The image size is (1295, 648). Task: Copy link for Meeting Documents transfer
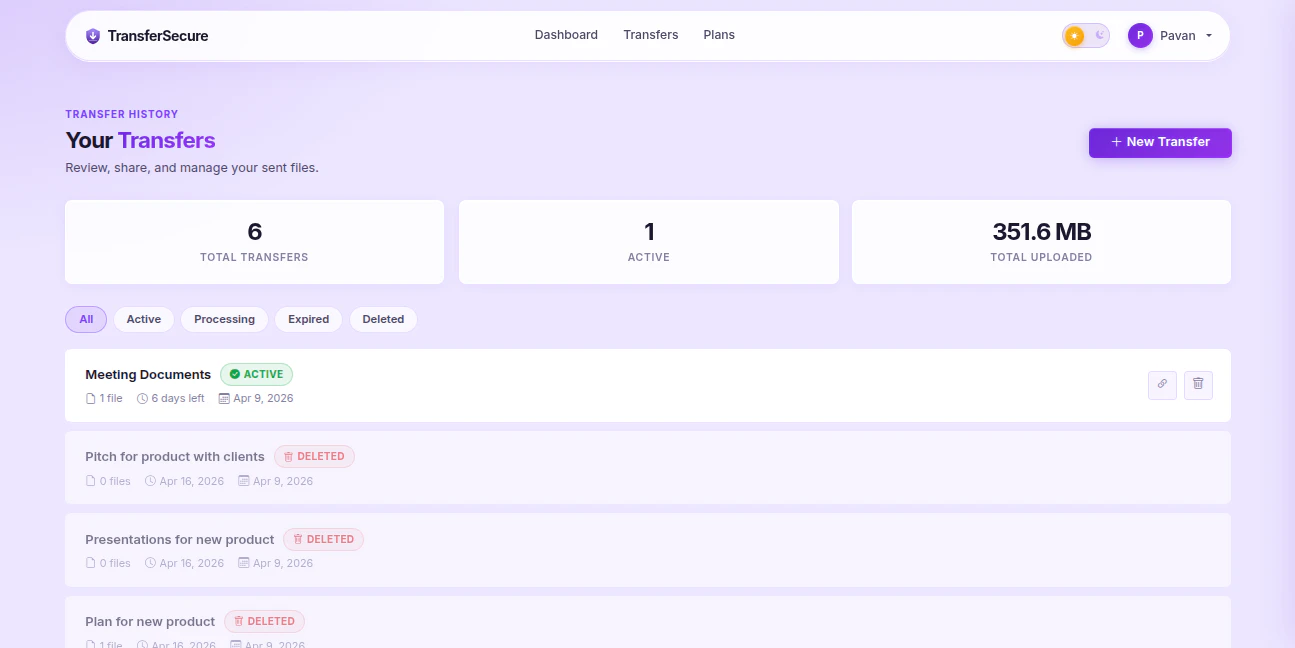click(x=1162, y=385)
